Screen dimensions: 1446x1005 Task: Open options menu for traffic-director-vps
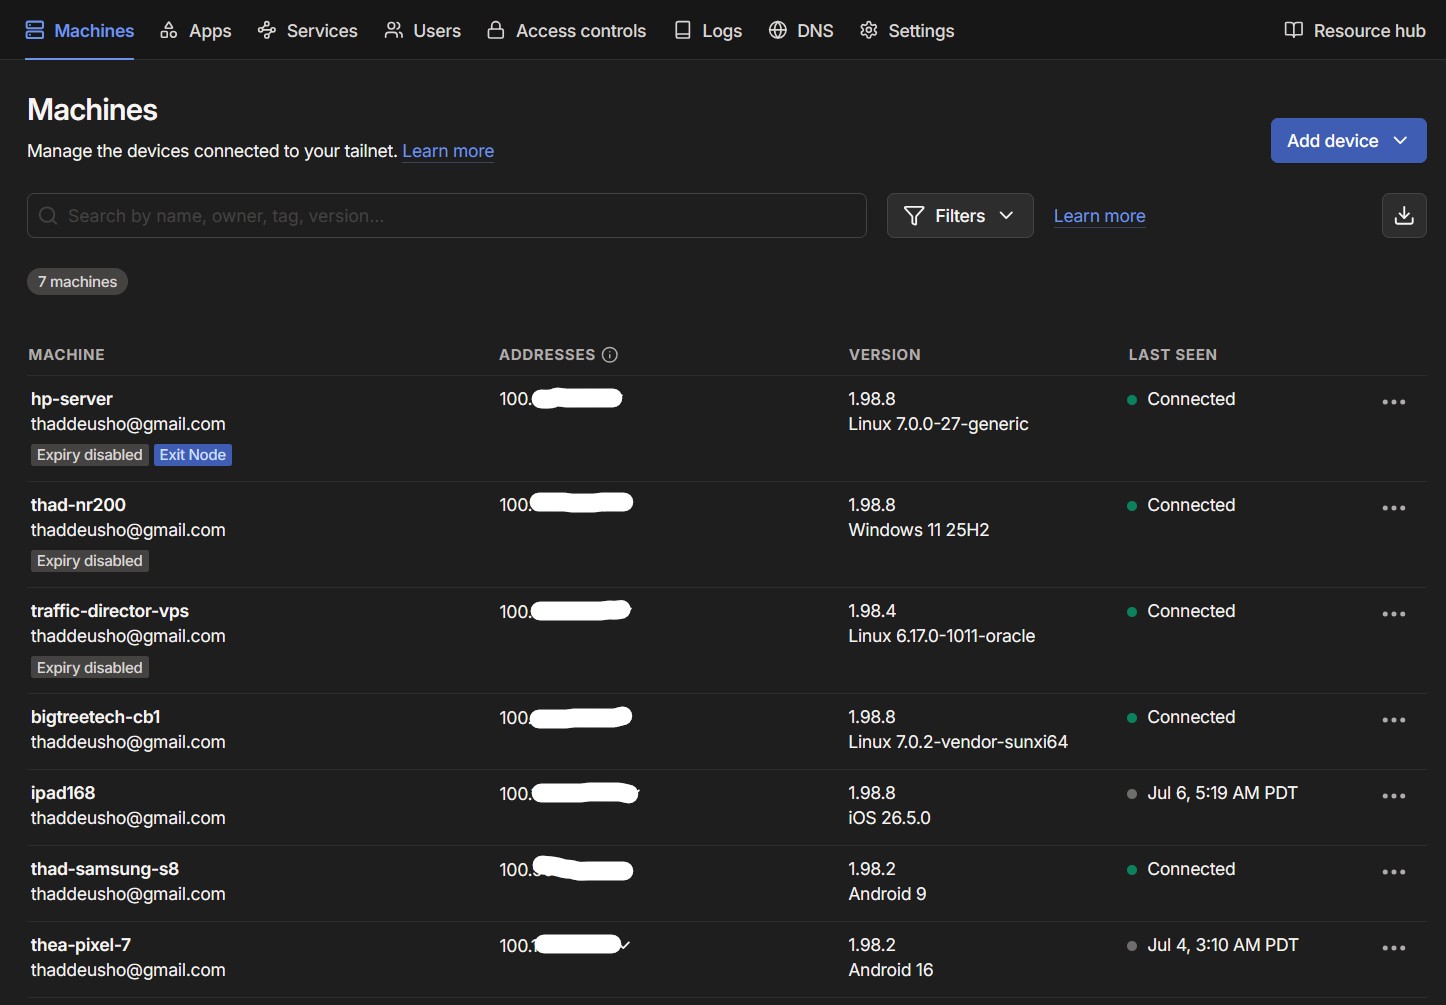[x=1394, y=614]
